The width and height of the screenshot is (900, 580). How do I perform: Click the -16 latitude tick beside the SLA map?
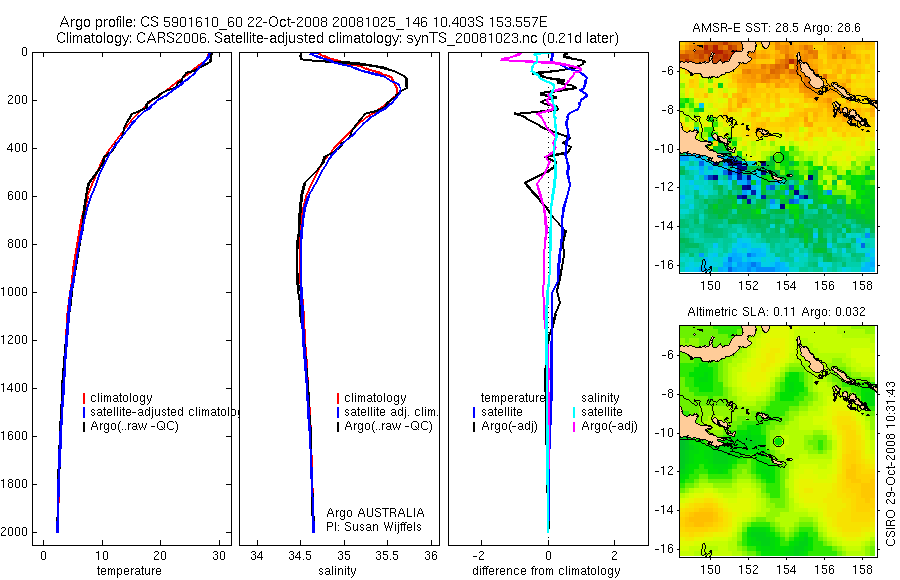pos(663,549)
